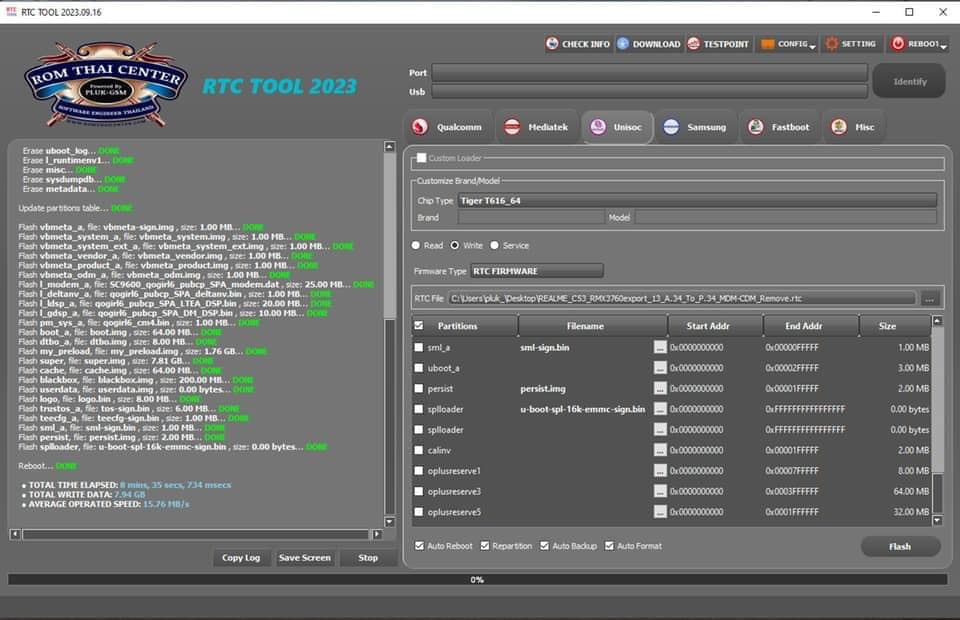Click the CHECK INFO toolbar button
This screenshot has height=620, width=960.
click(578, 44)
